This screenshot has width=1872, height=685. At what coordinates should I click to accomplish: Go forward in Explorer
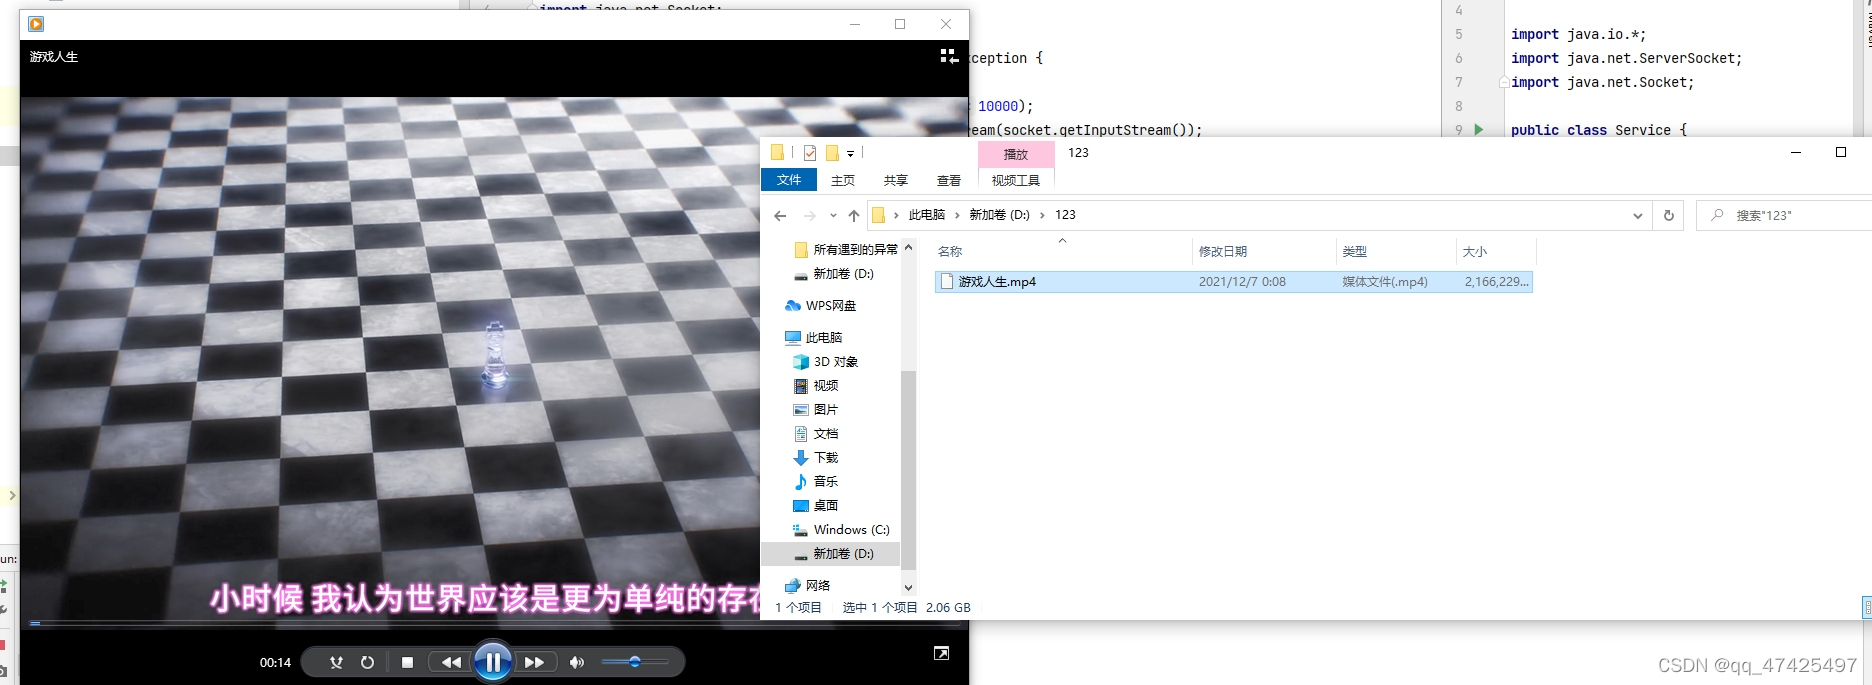(x=809, y=215)
